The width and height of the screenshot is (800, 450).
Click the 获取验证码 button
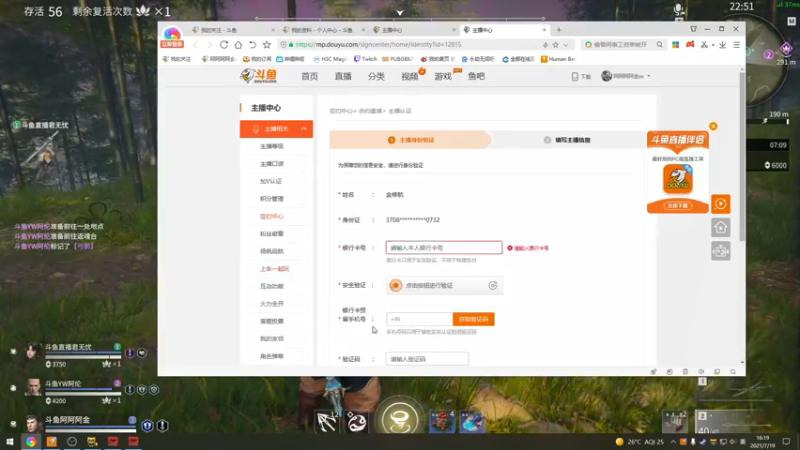[473, 319]
